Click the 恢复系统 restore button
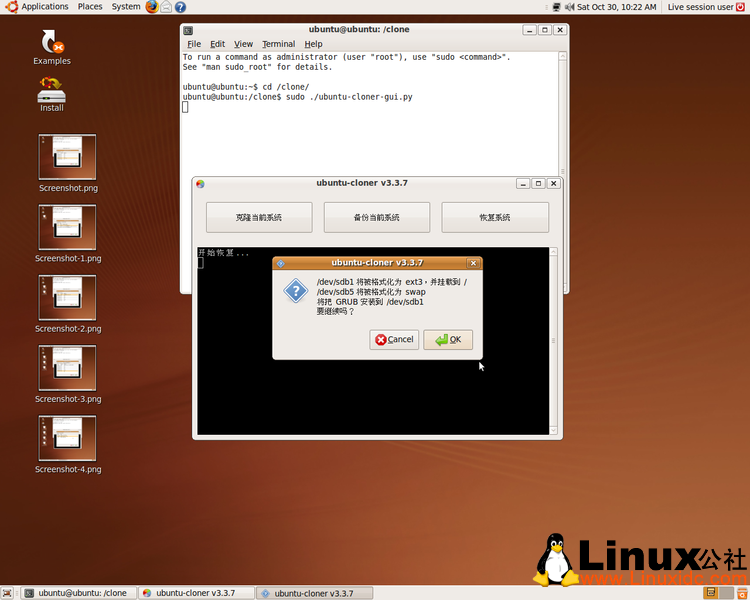Viewport: 750px width, 600px height. [x=495, y=218]
